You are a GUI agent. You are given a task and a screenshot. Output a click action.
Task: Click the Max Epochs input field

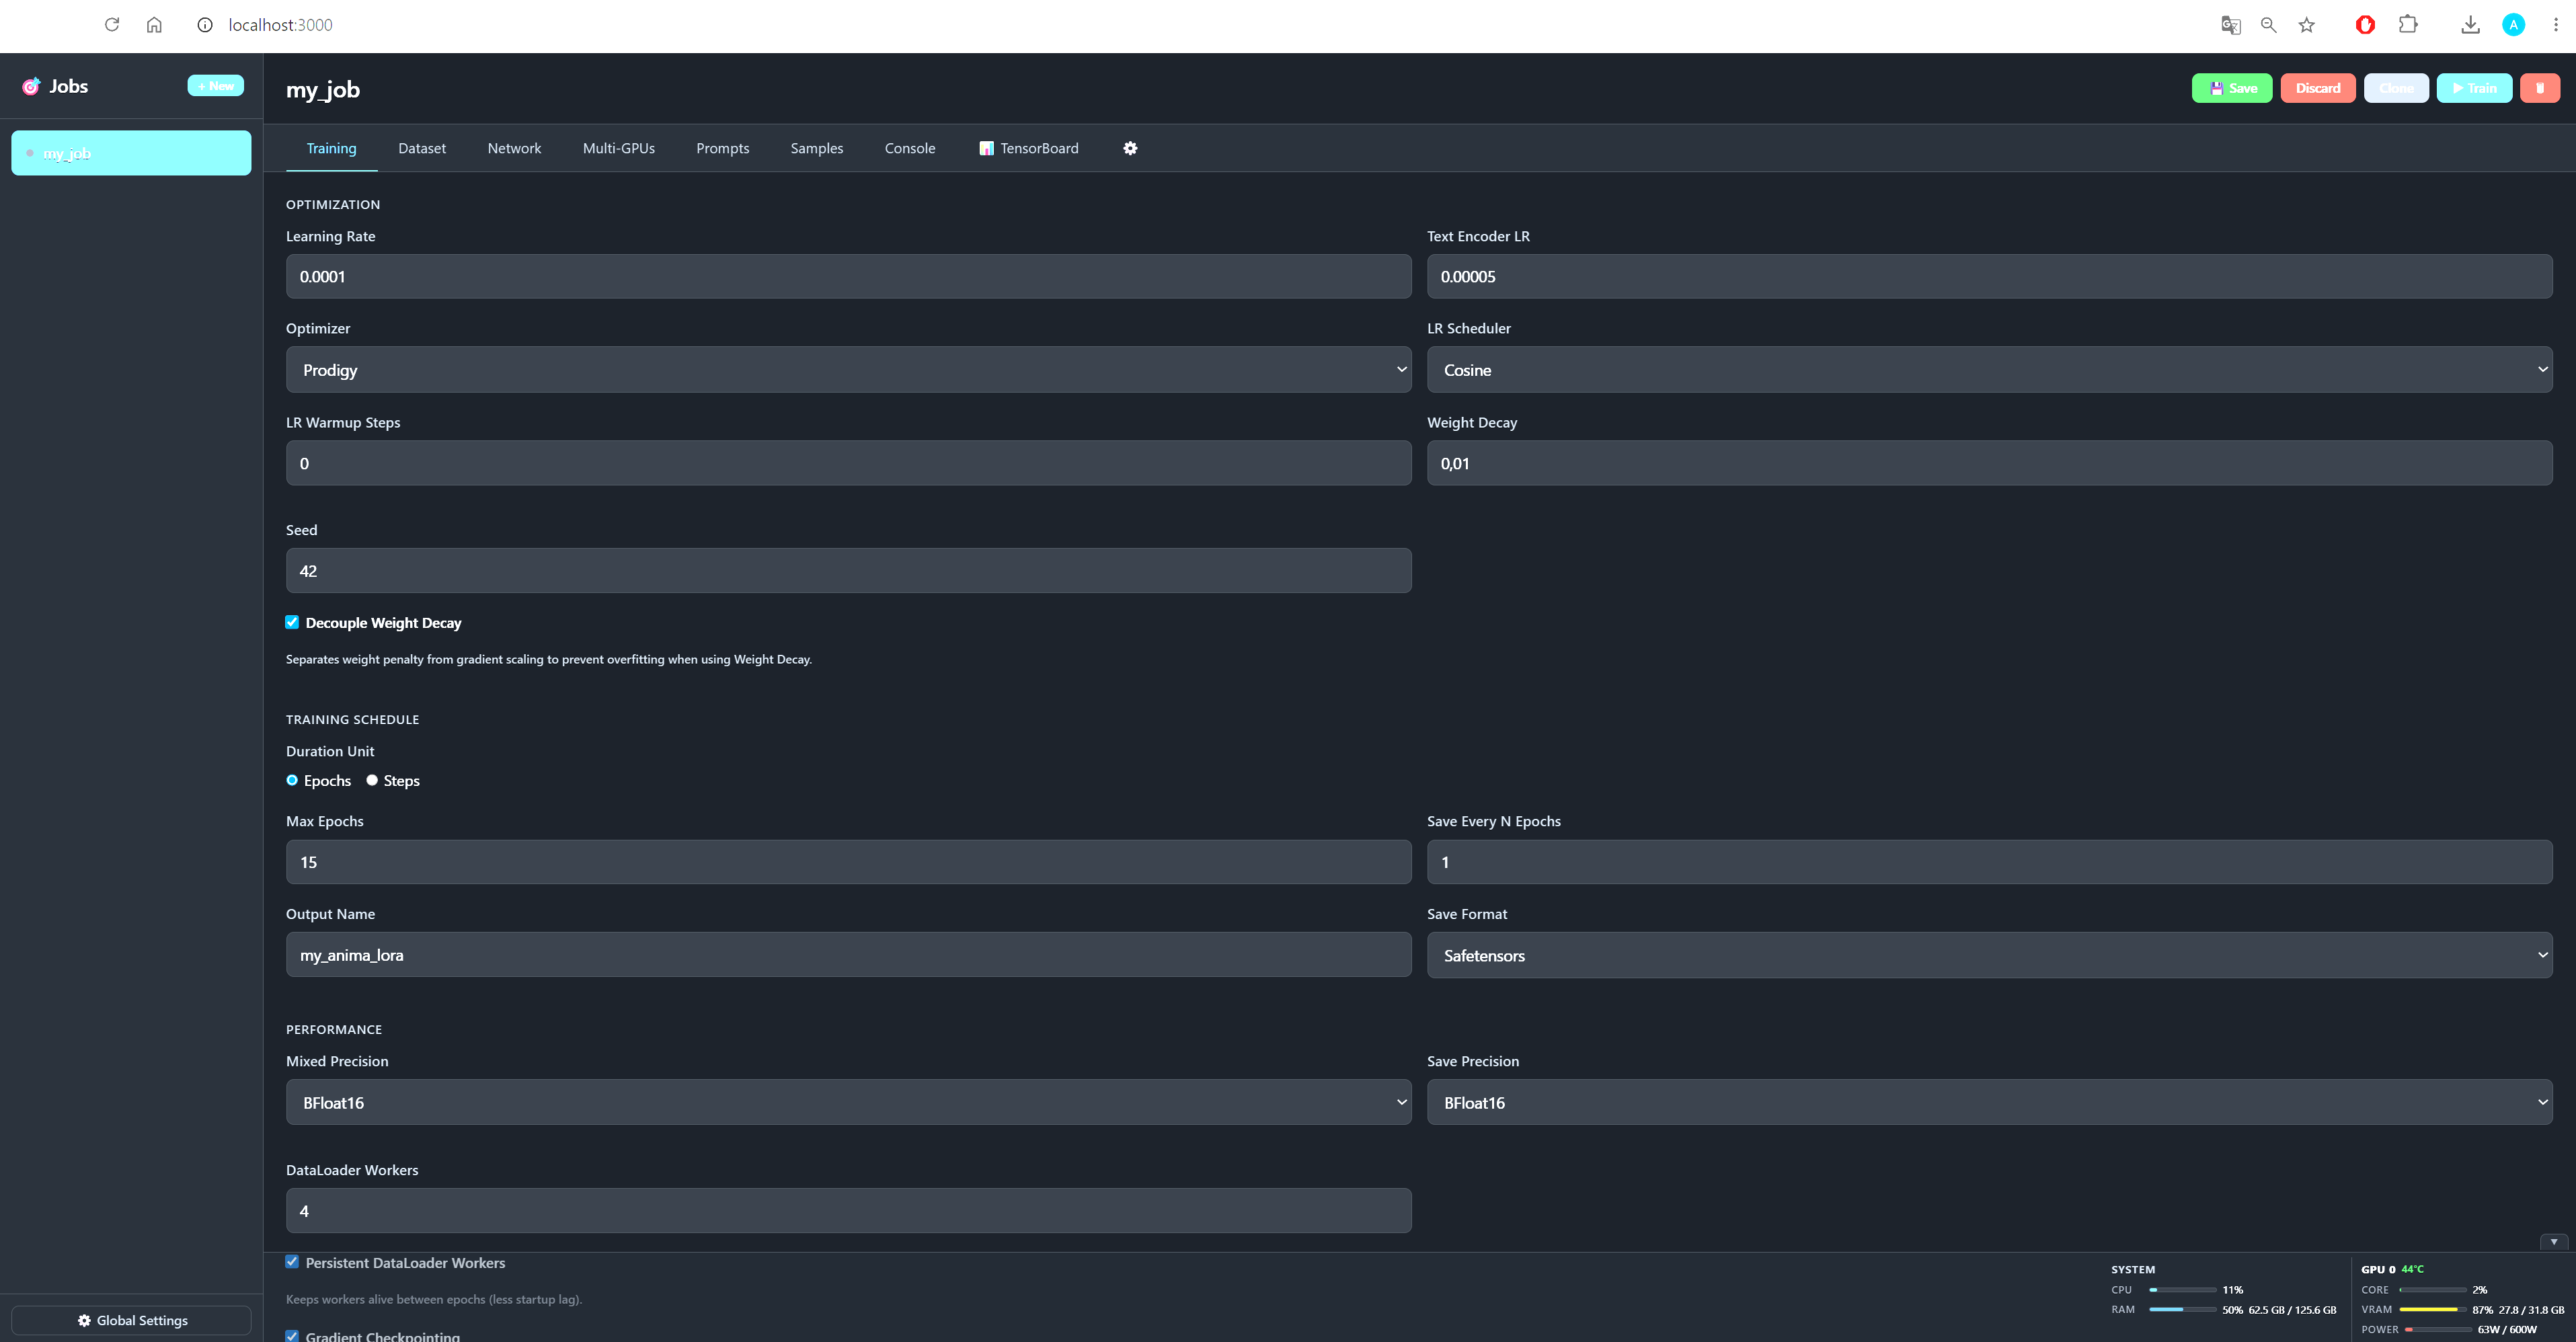coord(848,861)
